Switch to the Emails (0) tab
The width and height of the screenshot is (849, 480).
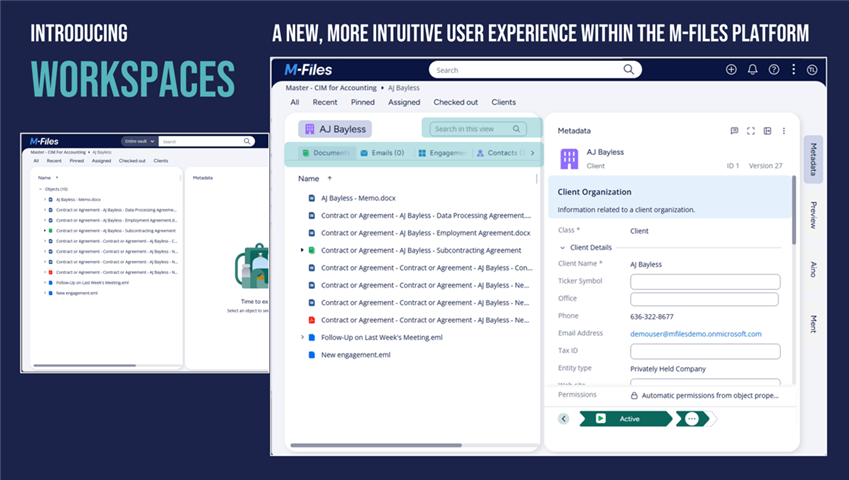coord(382,153)
